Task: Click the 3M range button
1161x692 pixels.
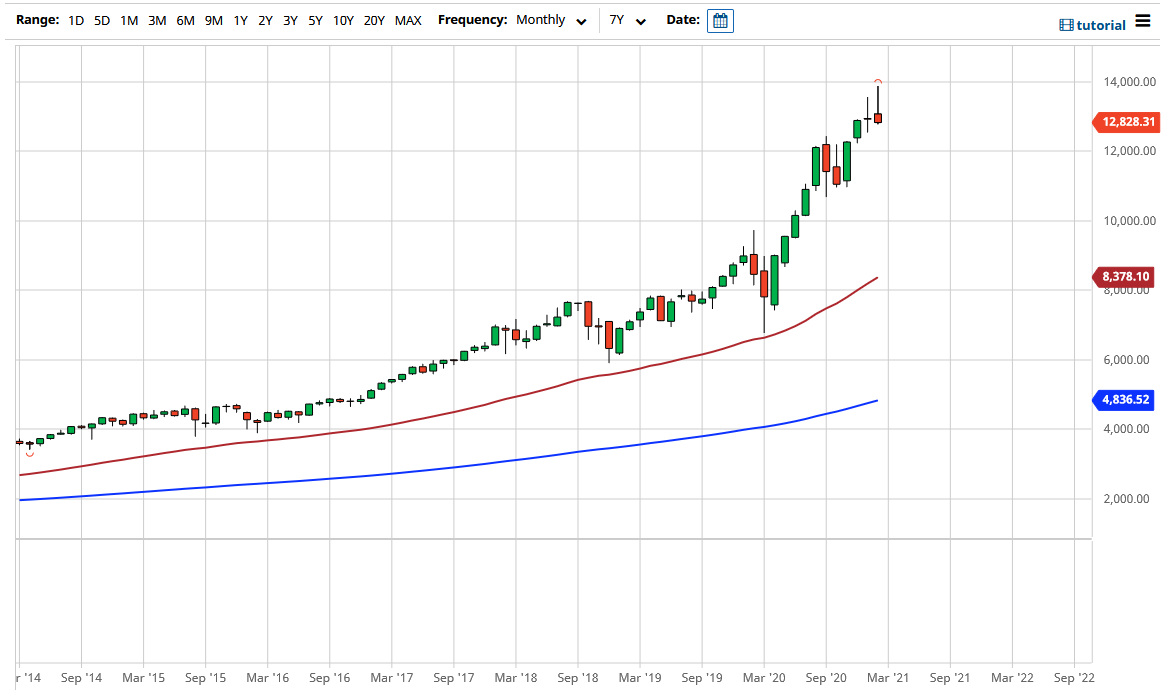Action: pos(157,19)
